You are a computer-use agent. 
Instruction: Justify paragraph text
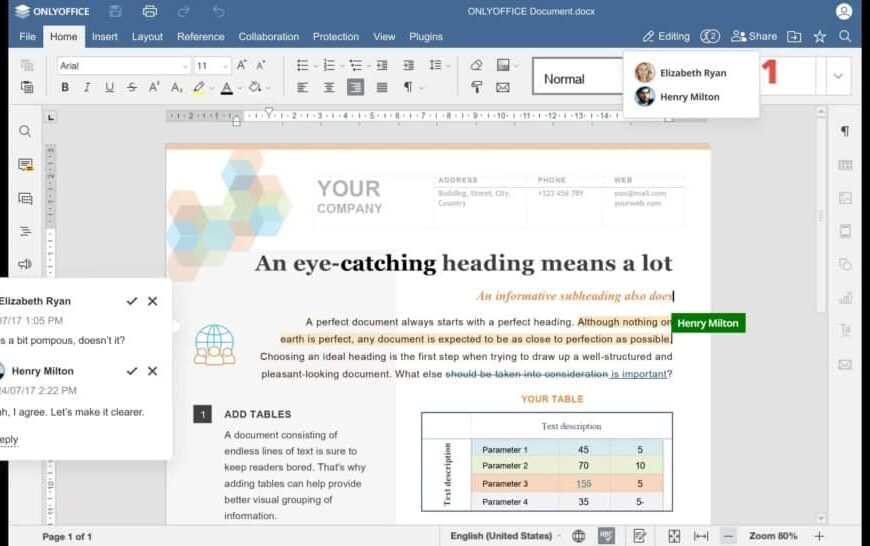pos(382,87)
